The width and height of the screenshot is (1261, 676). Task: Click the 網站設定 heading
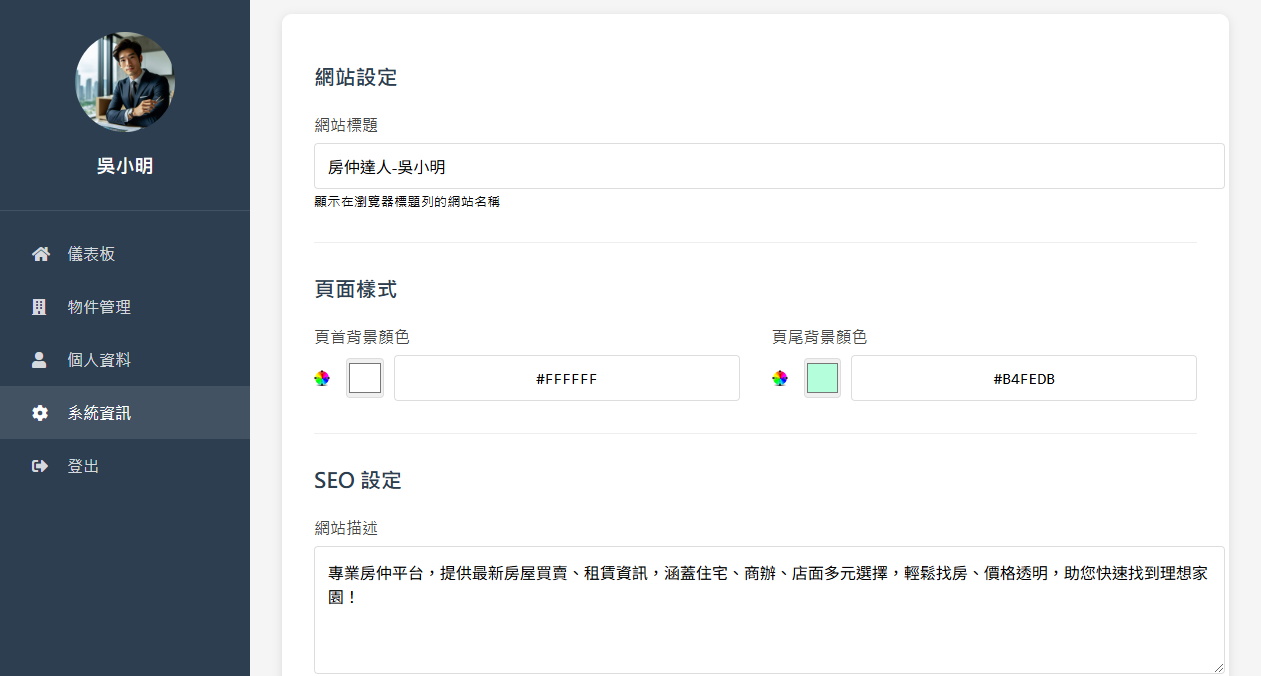pyautogui.click(x=356, y=77)
